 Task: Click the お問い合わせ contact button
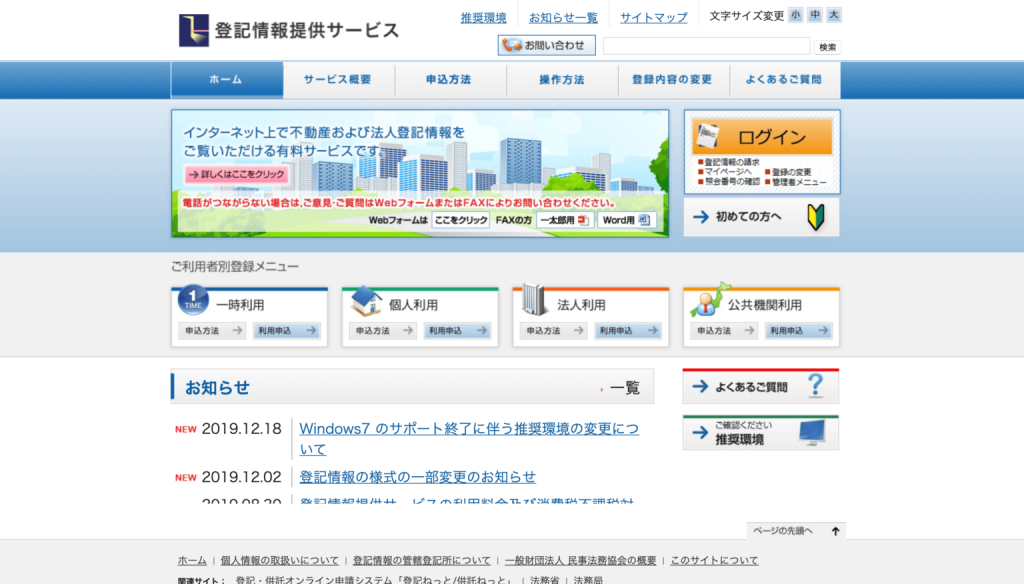(546, 46)
